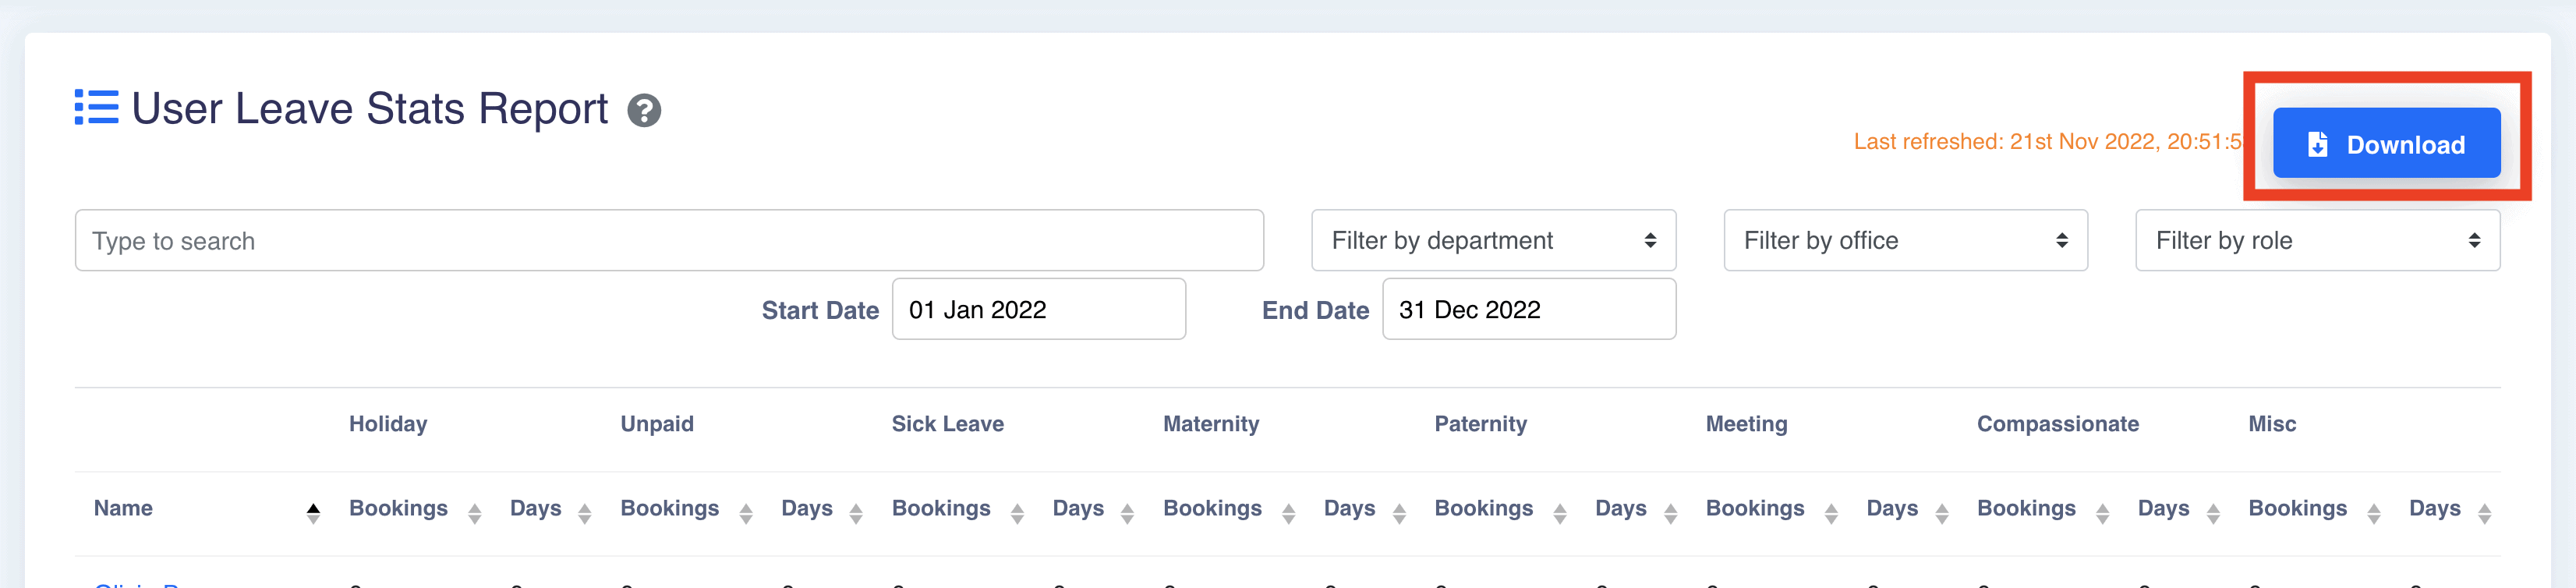Sort Holiday Days column
The height and width of the screenshot is (588, 2576).
585,513
